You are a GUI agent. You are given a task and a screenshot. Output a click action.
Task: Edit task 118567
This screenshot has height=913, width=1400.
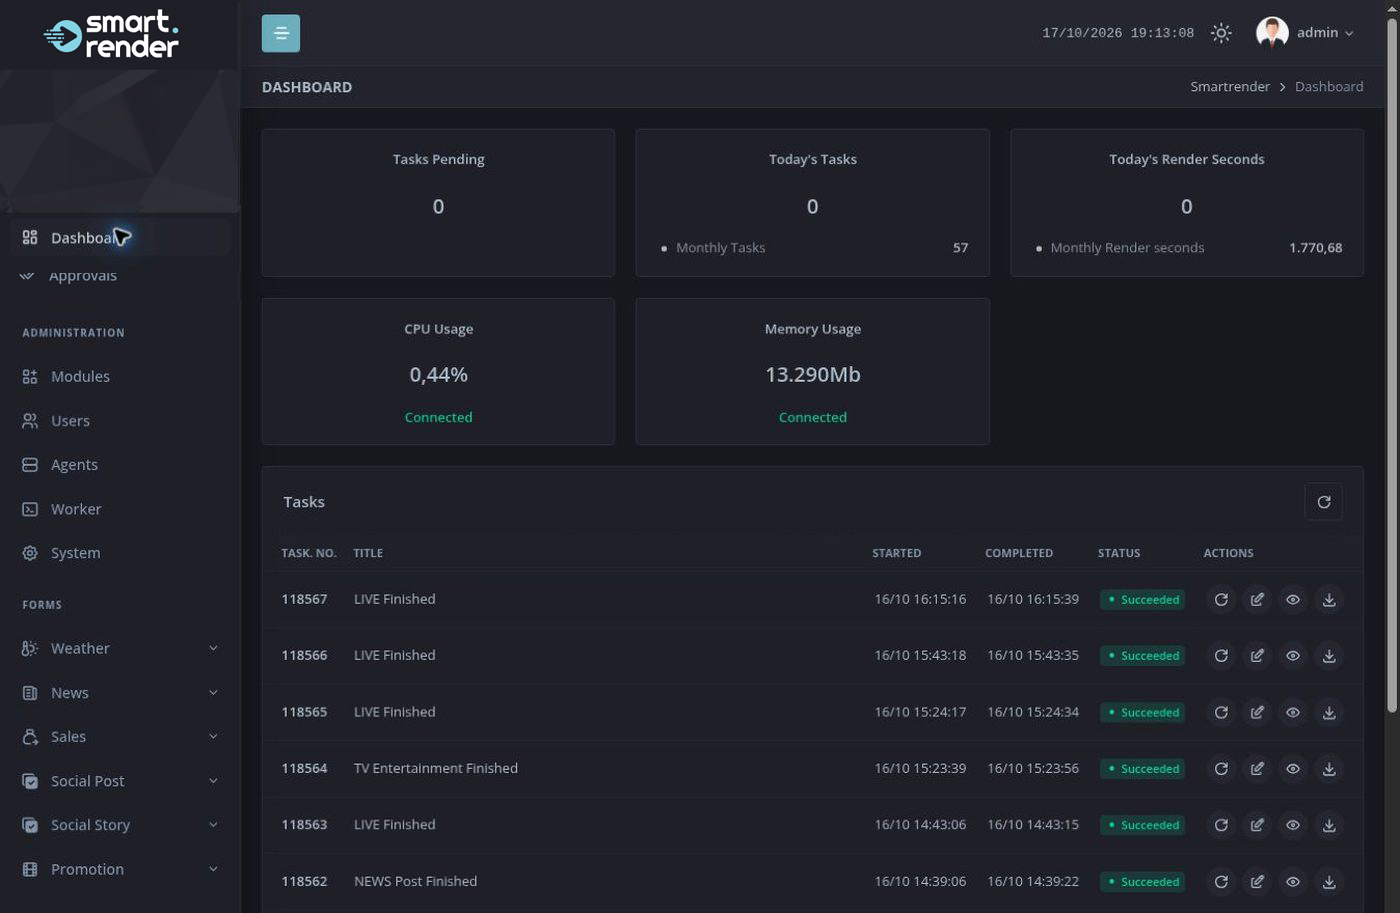[x=1257, y=600]
